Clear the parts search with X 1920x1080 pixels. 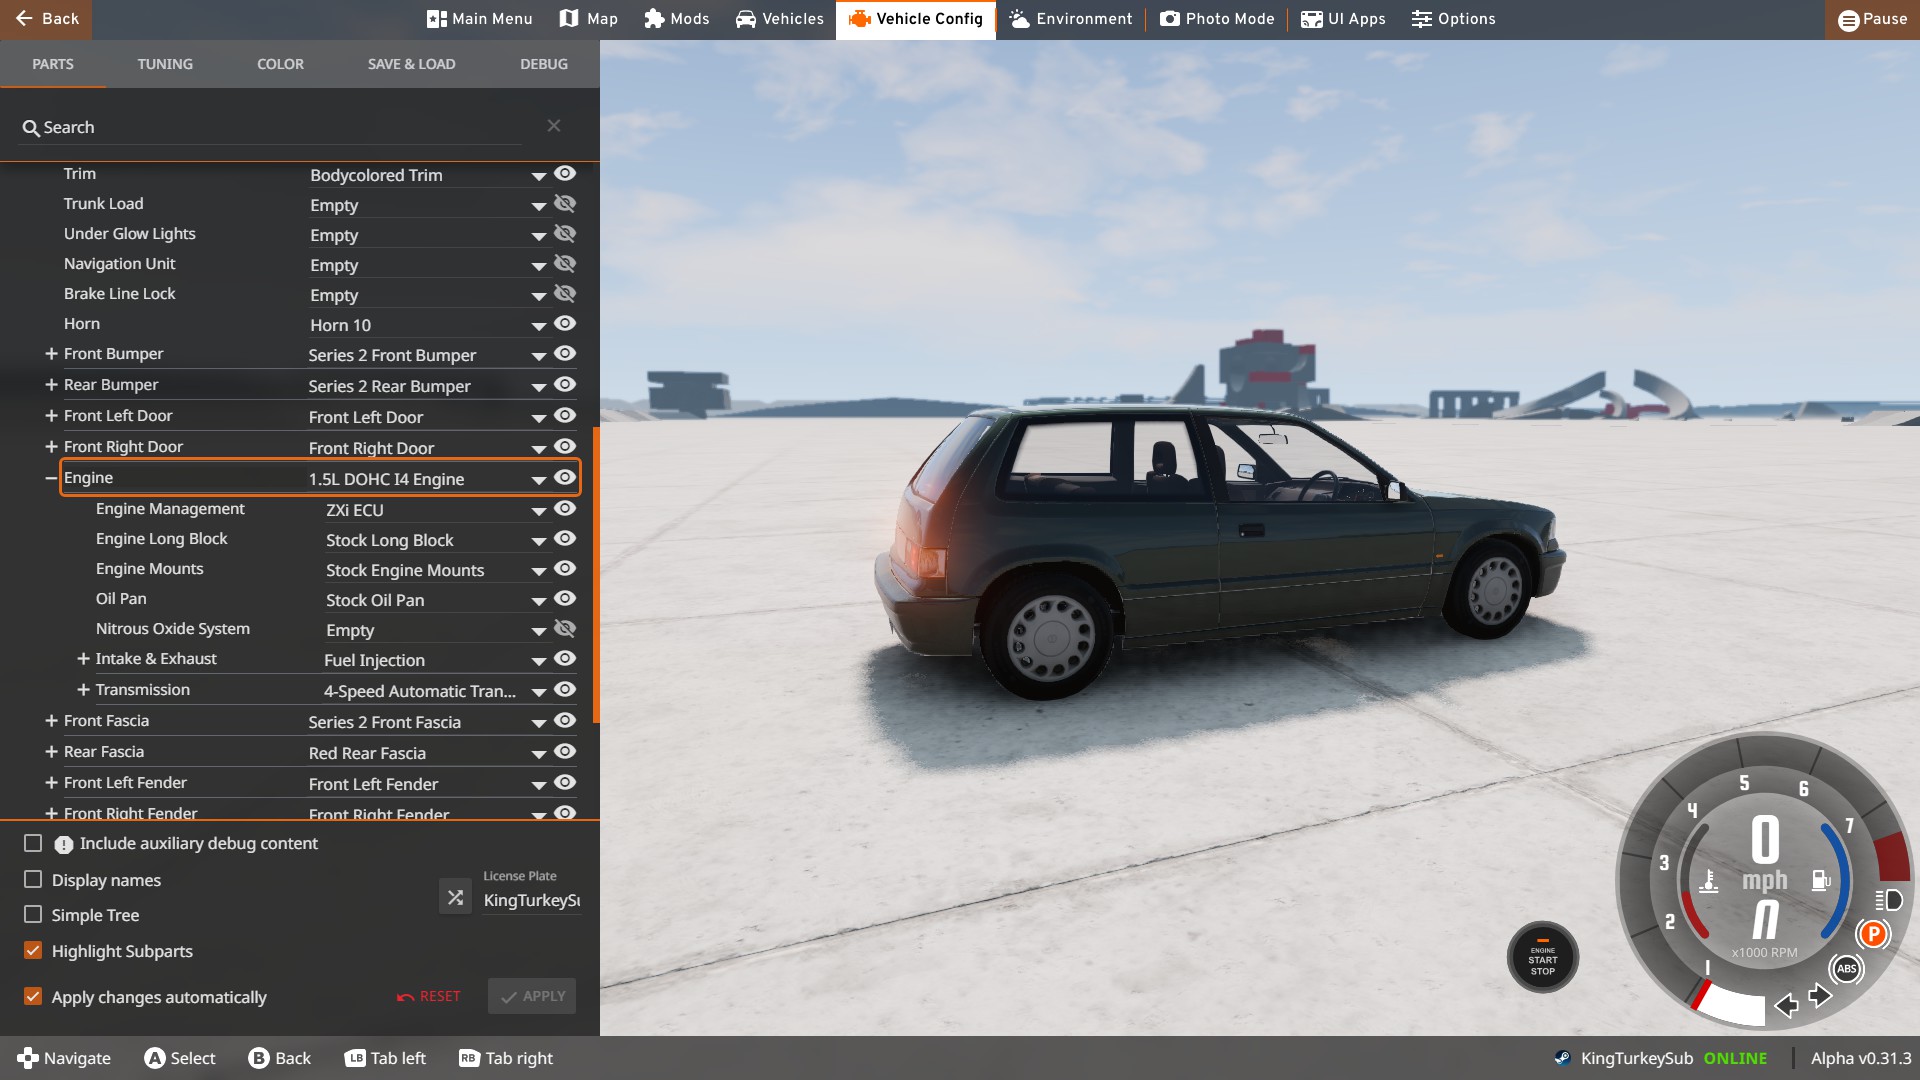point(554,126)
